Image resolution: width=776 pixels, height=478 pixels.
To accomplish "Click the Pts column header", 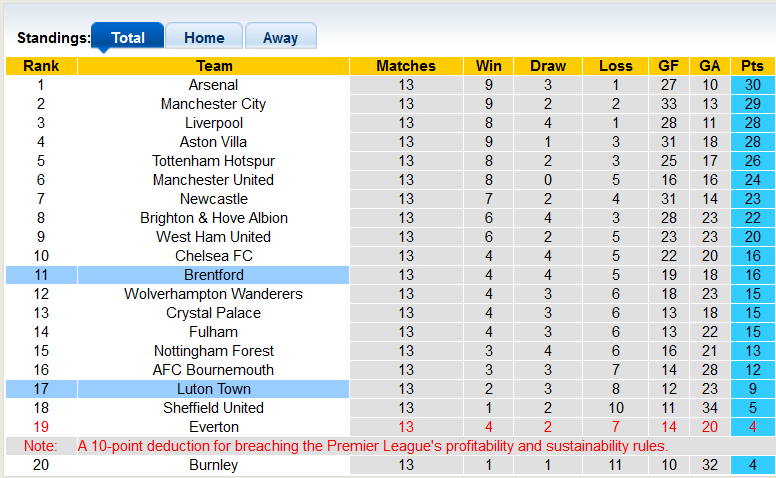I will [752, 66].
